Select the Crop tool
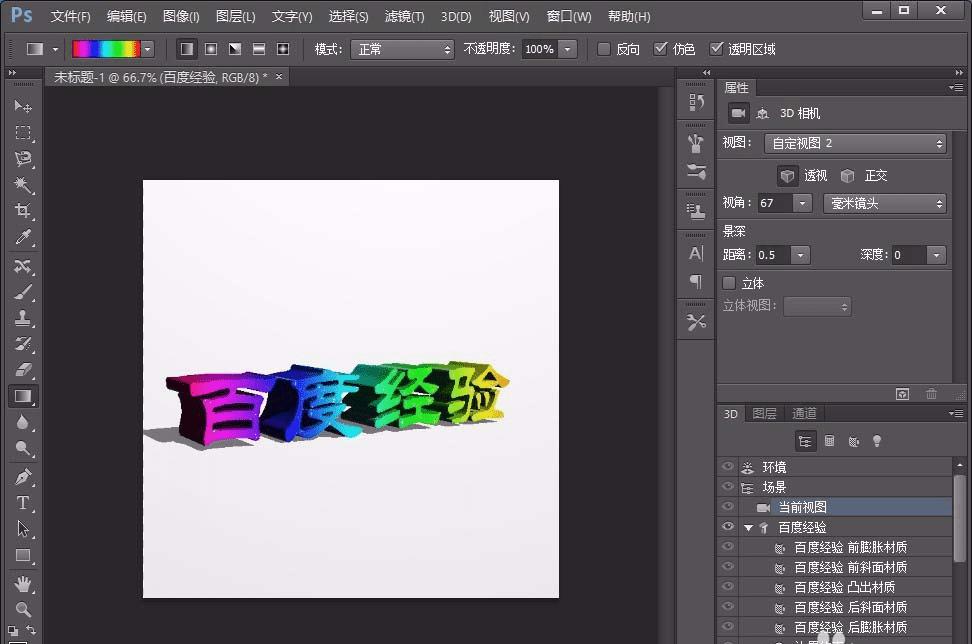The height and width of the screenshot is (644, 972). [x=23, y=211]
